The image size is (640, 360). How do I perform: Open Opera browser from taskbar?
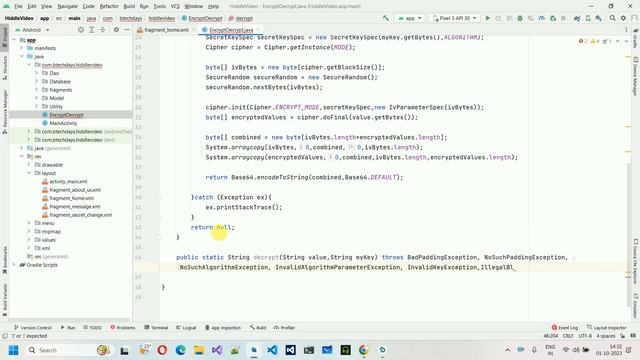tap(162, 350)
